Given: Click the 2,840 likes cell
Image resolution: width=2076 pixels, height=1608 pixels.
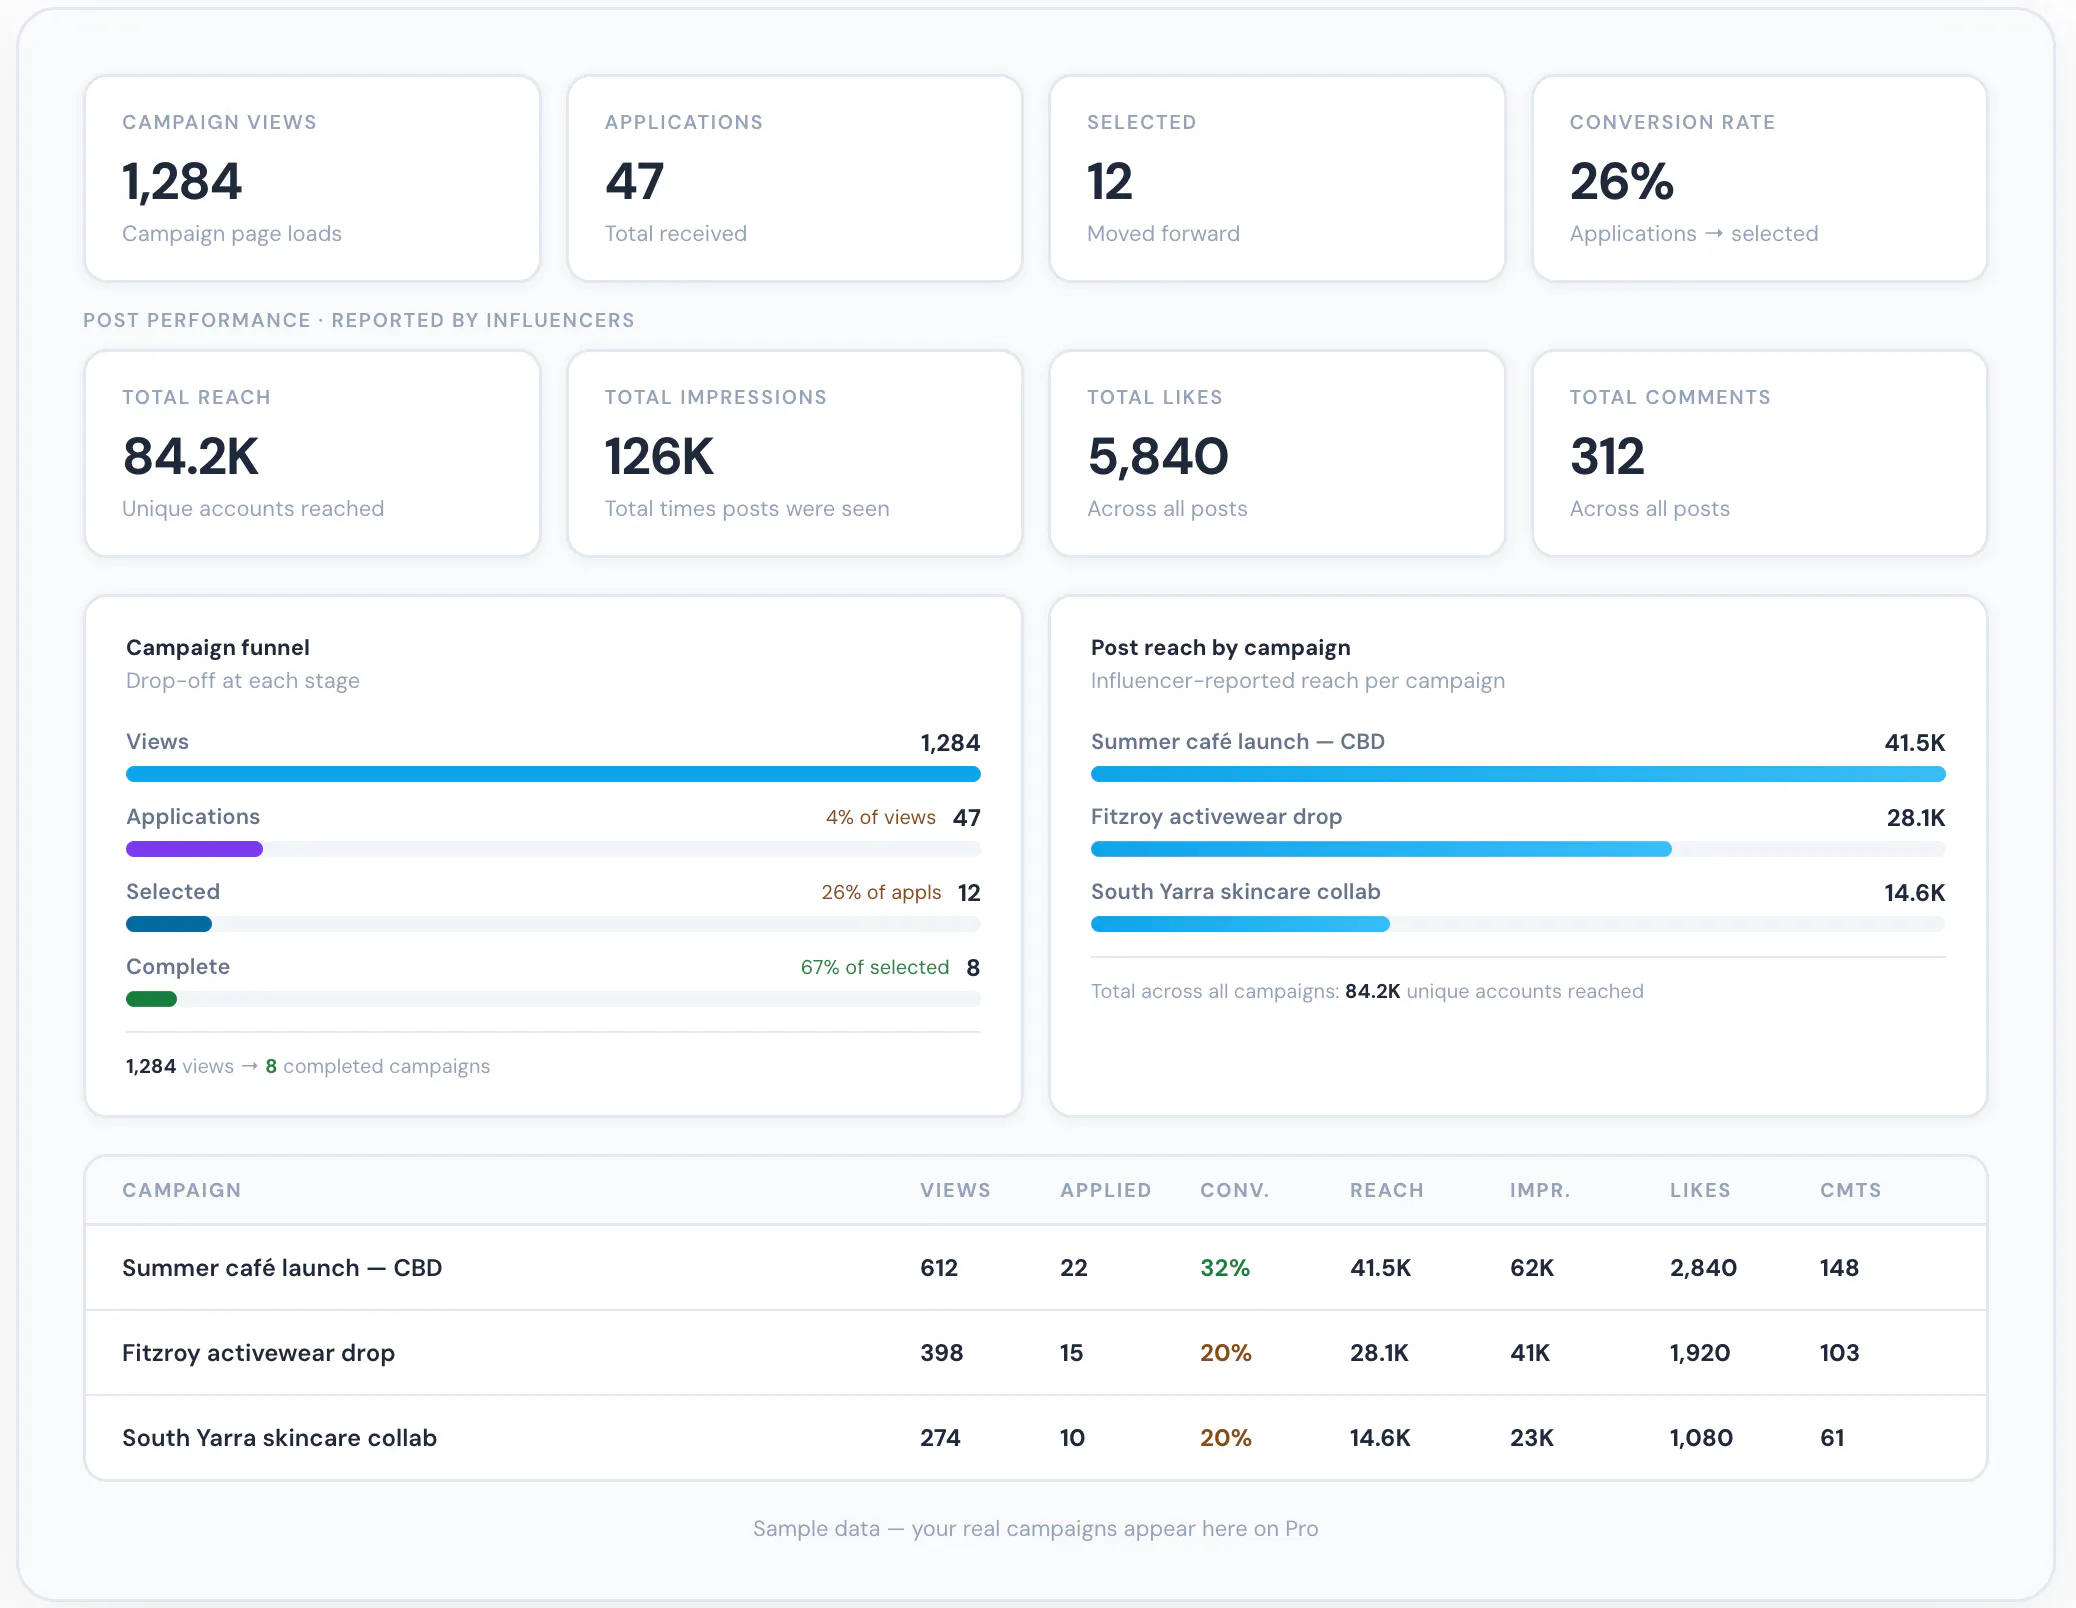Looking at the screenshot, I should coord(1703,1268).
